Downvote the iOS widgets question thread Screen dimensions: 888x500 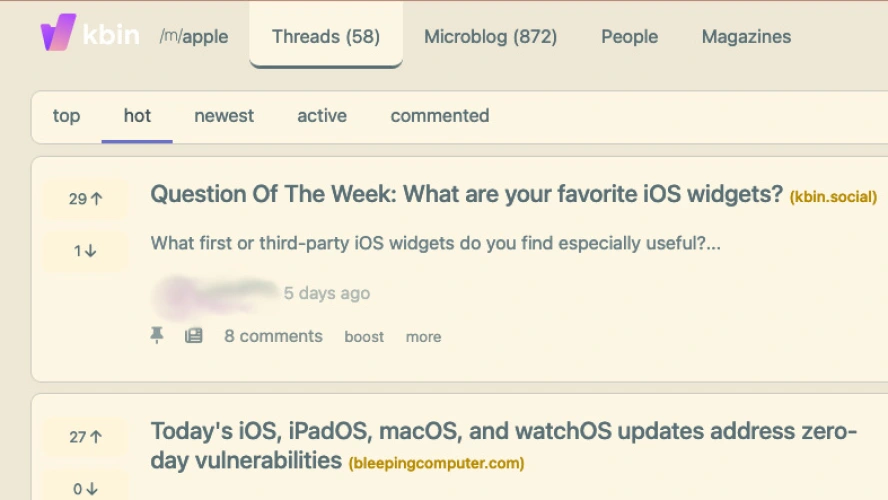(86, 251)
